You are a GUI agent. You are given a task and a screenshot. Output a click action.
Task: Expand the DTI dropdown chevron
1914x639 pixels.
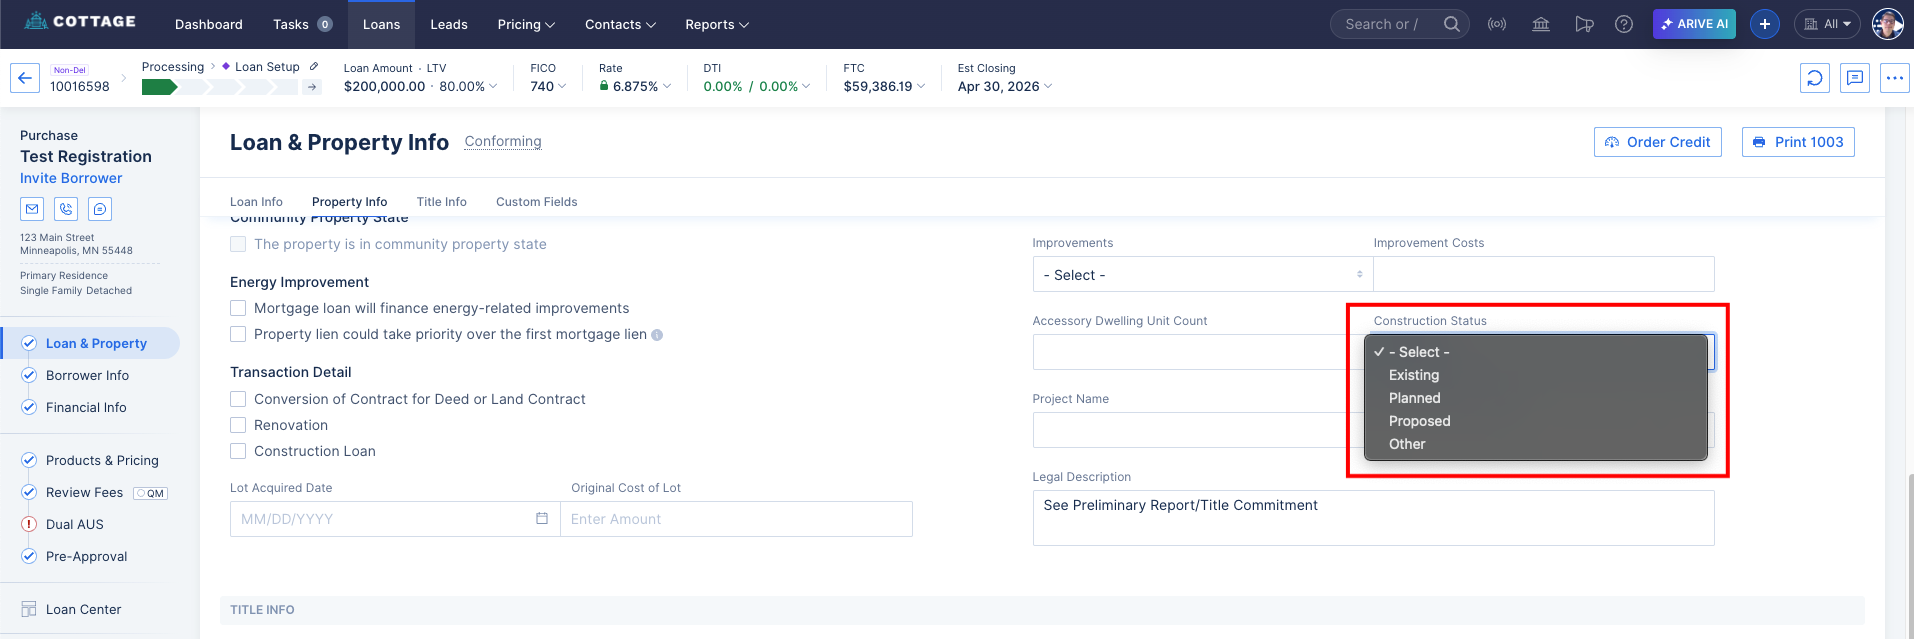806,86
